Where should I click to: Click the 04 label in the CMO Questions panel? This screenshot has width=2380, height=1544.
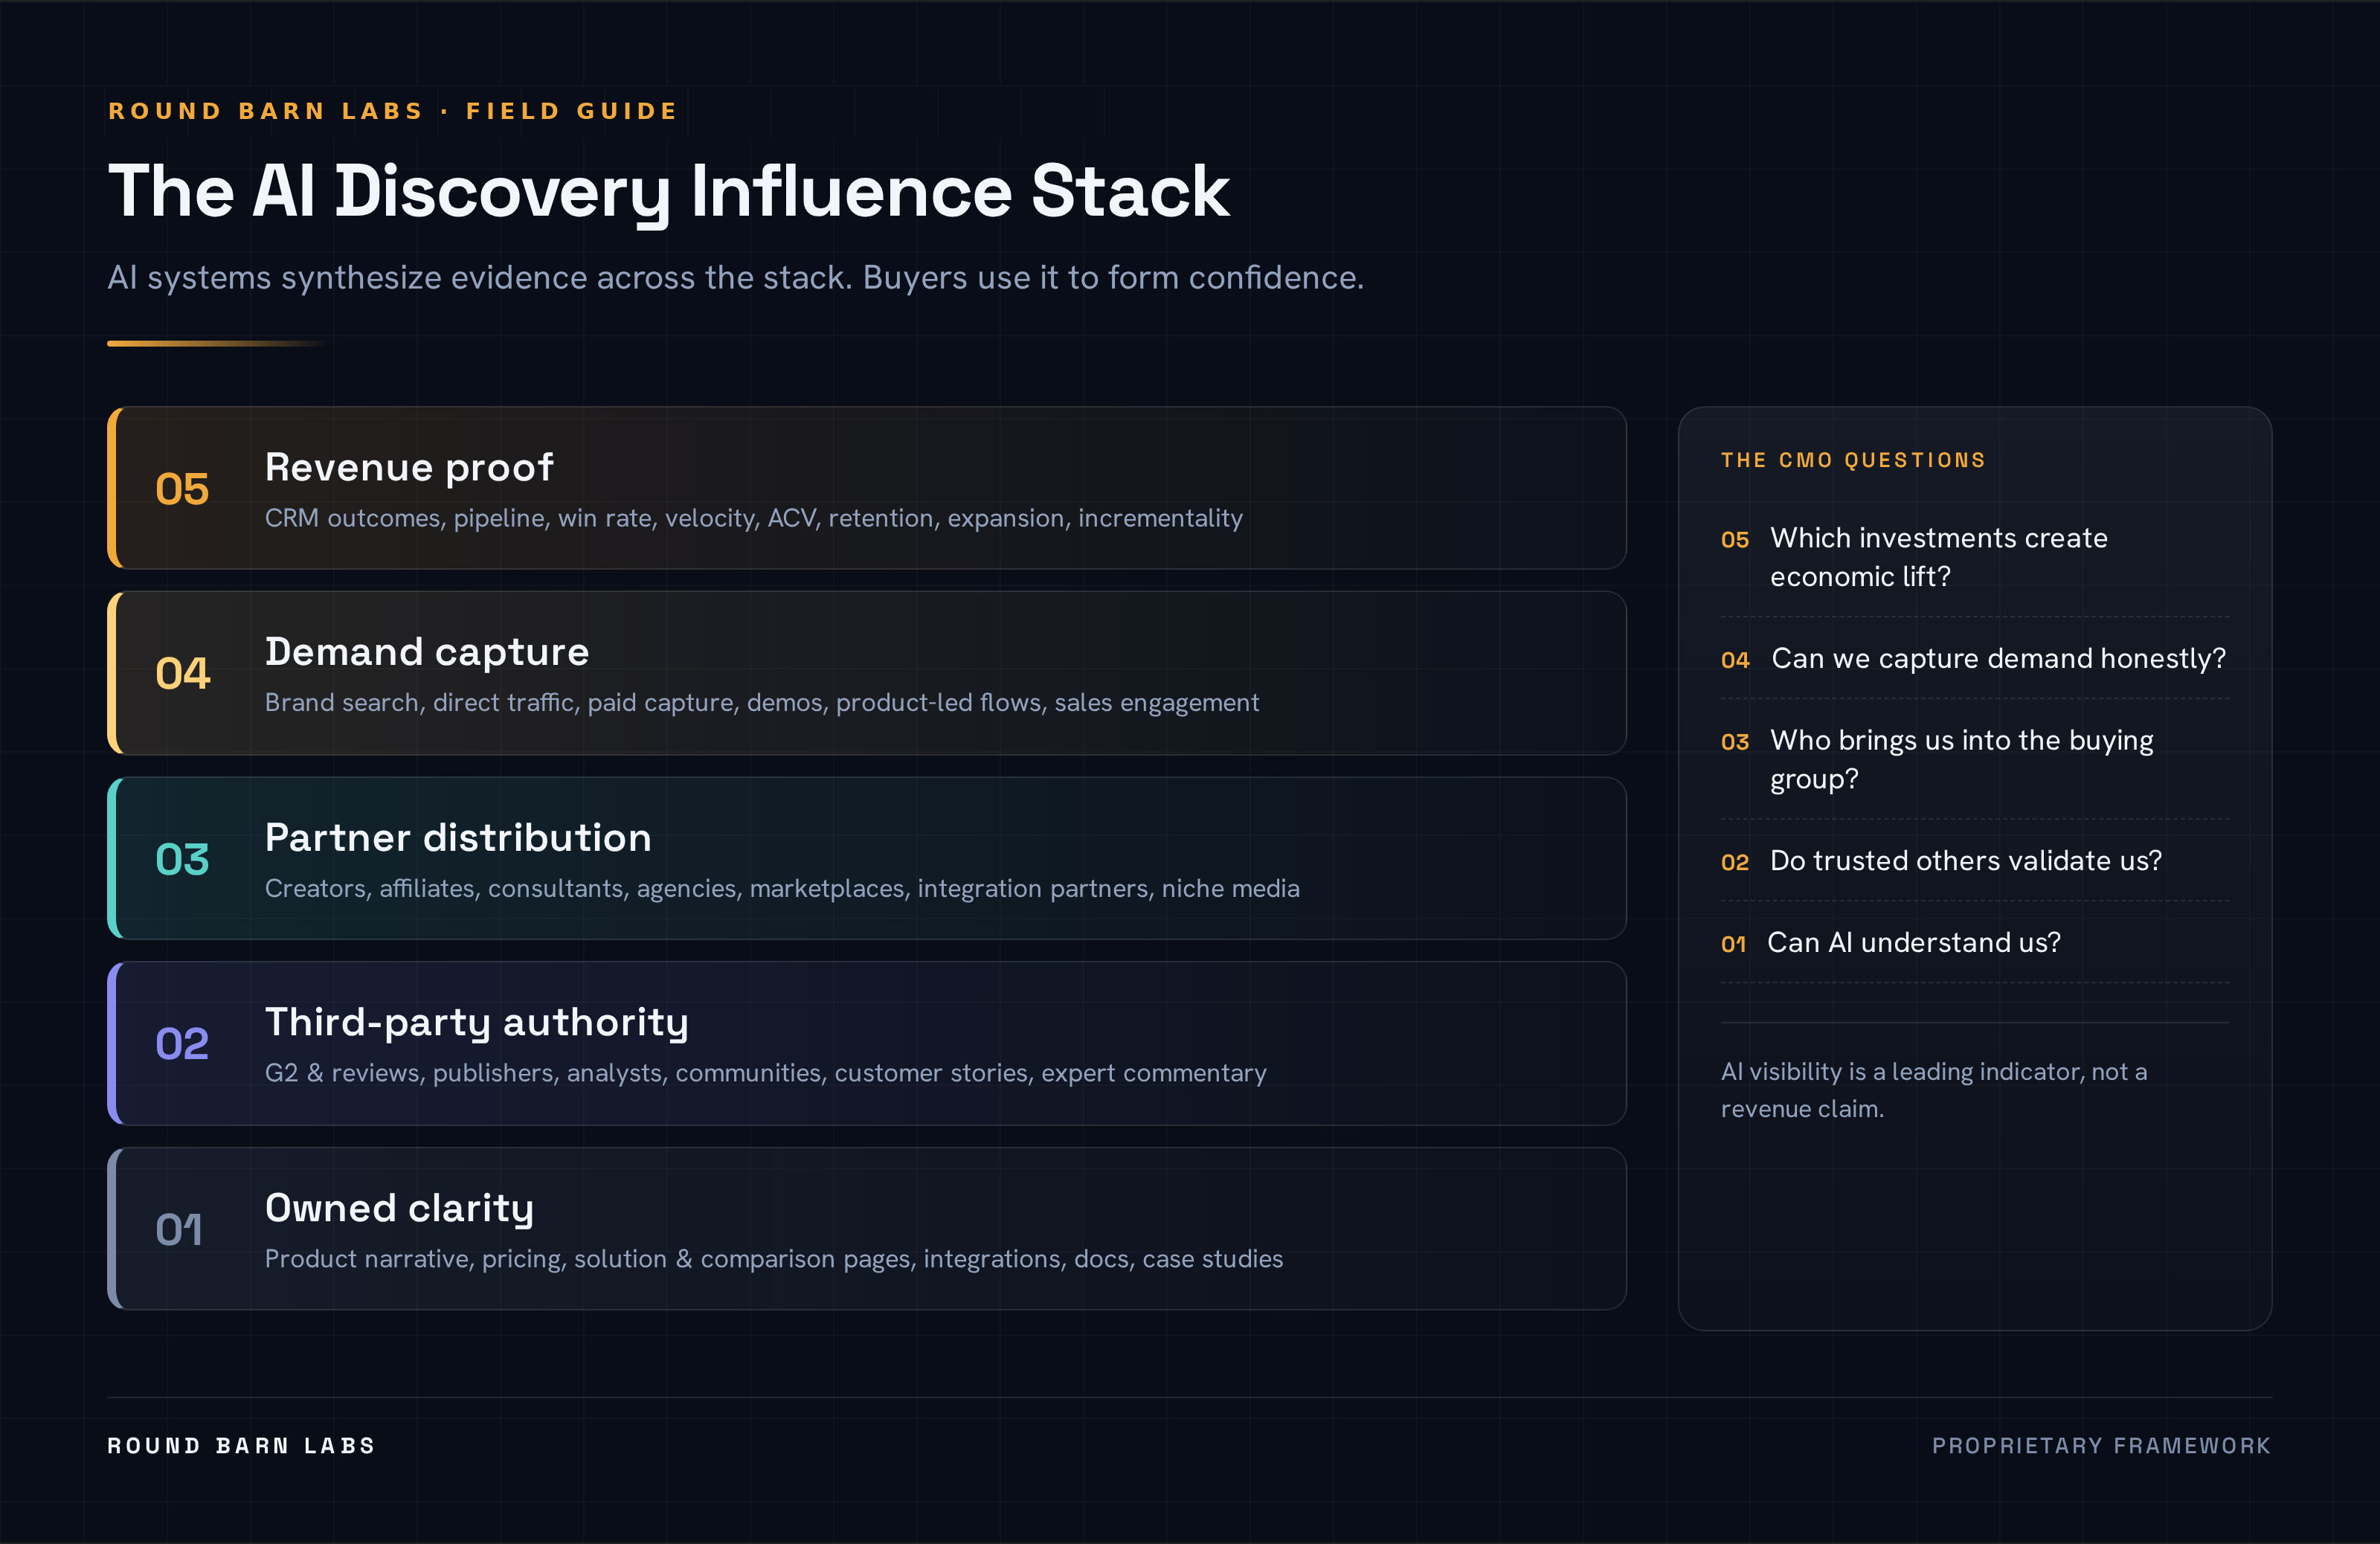point(1735,660)
